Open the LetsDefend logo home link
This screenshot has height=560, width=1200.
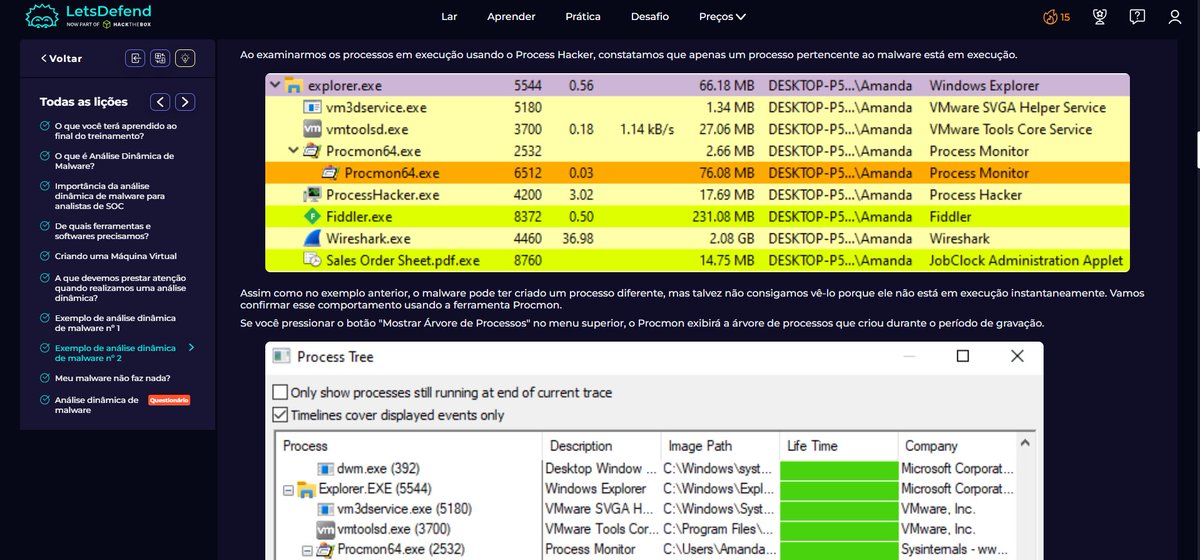[x=89, y=16]
